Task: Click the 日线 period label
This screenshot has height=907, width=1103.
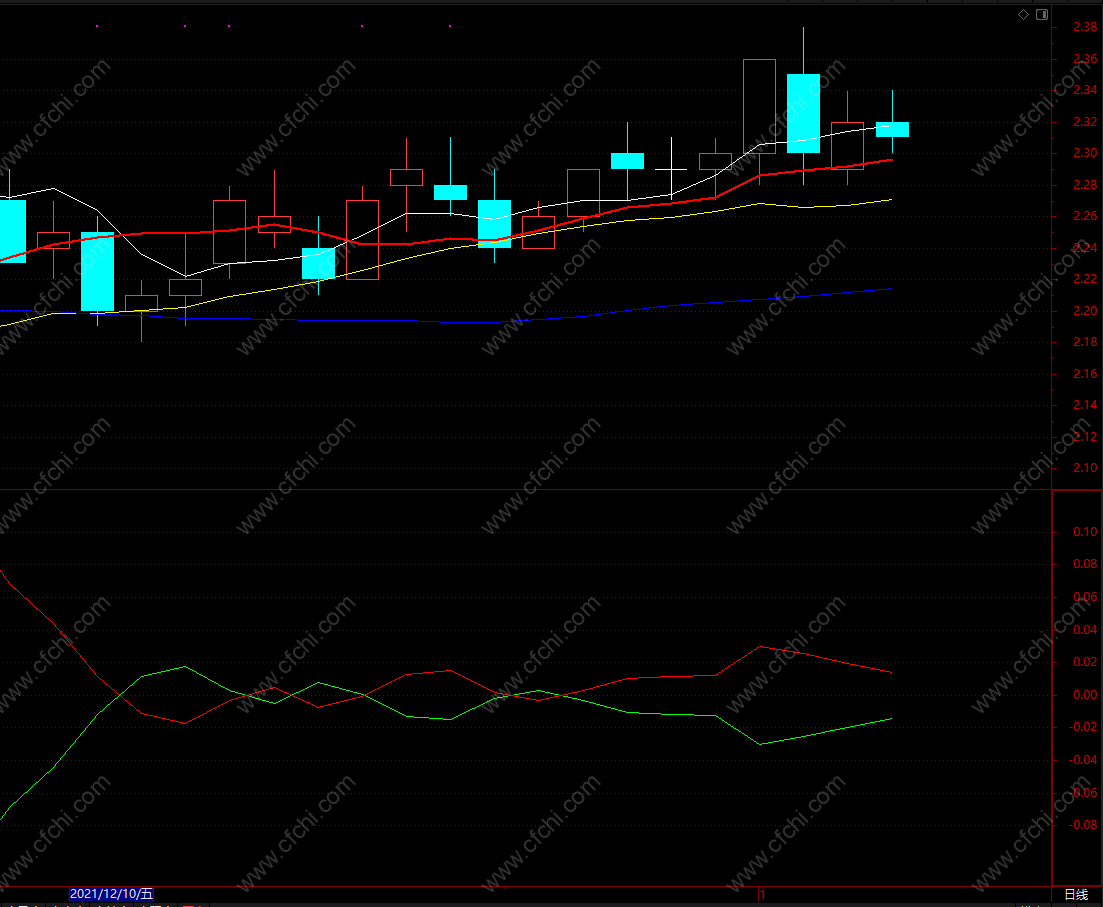Action: tap(1076, 894)
